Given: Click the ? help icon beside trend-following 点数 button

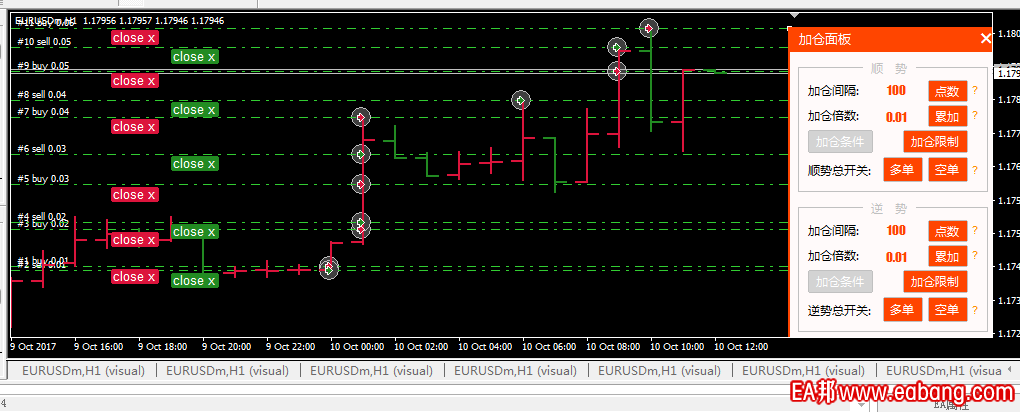Looking at the screenshot, I should click(974, 91).
